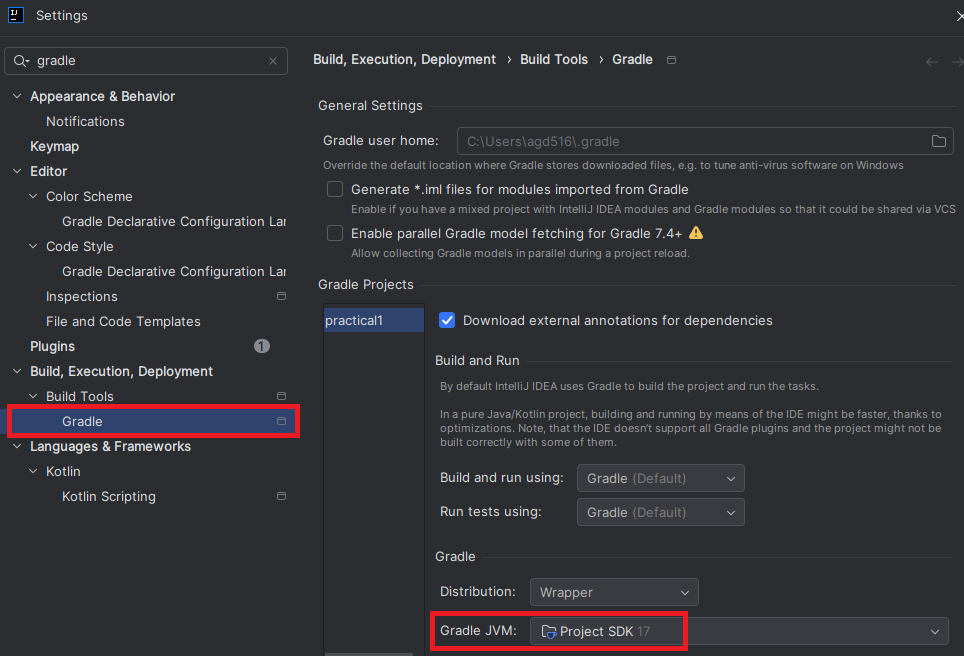Viewport: 964px width, 656px height.
Task: Collapse the Appearance & Behavior section
Action: tap(15, 96)
